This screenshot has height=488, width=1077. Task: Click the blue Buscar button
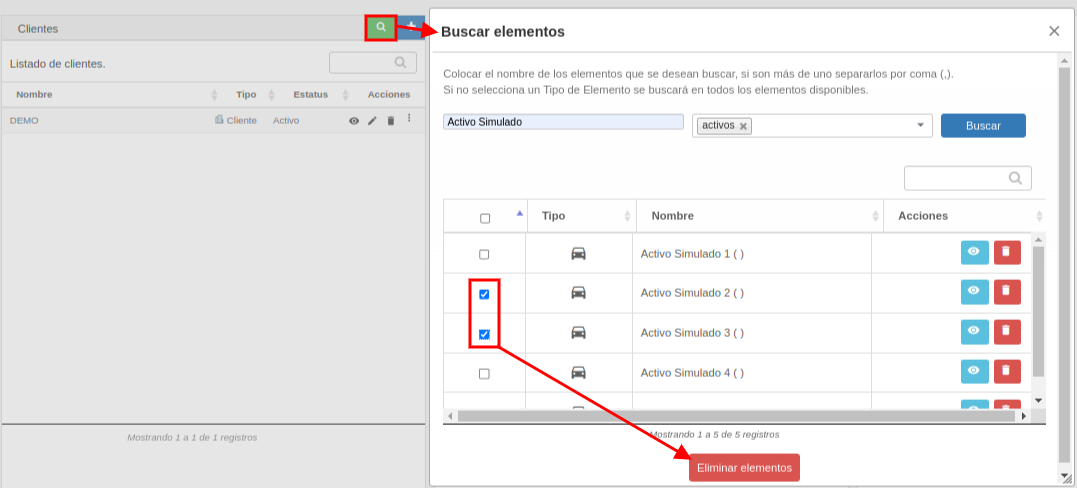(x=983, y=126)
